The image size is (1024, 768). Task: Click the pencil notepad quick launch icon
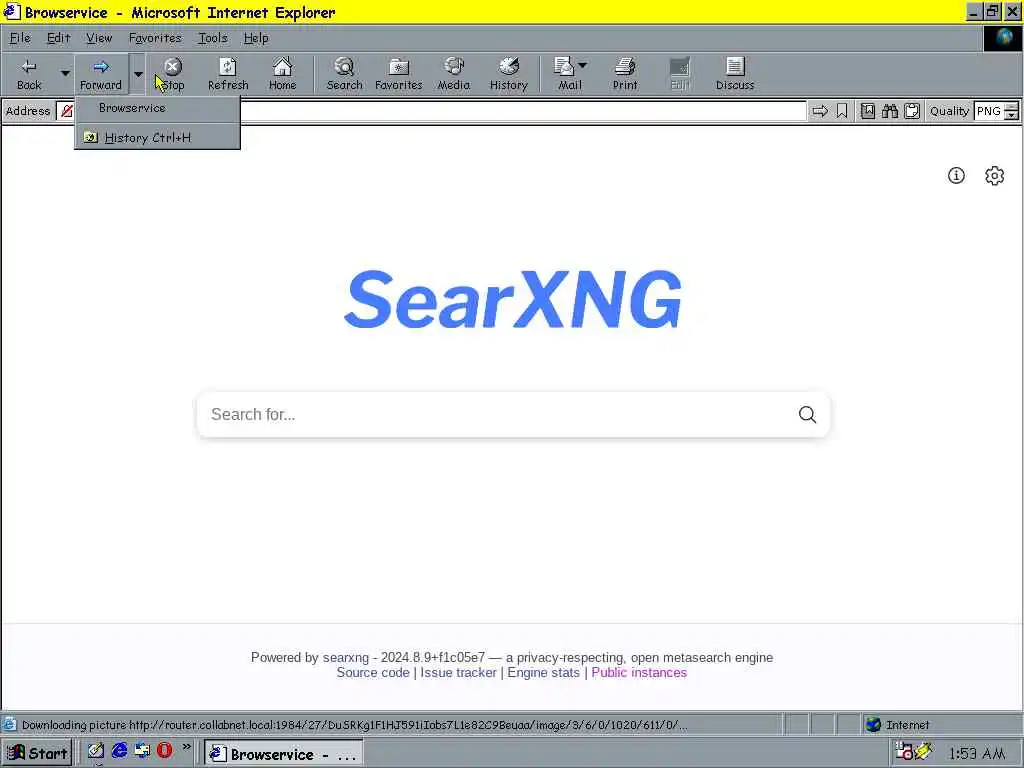(96, 750)
